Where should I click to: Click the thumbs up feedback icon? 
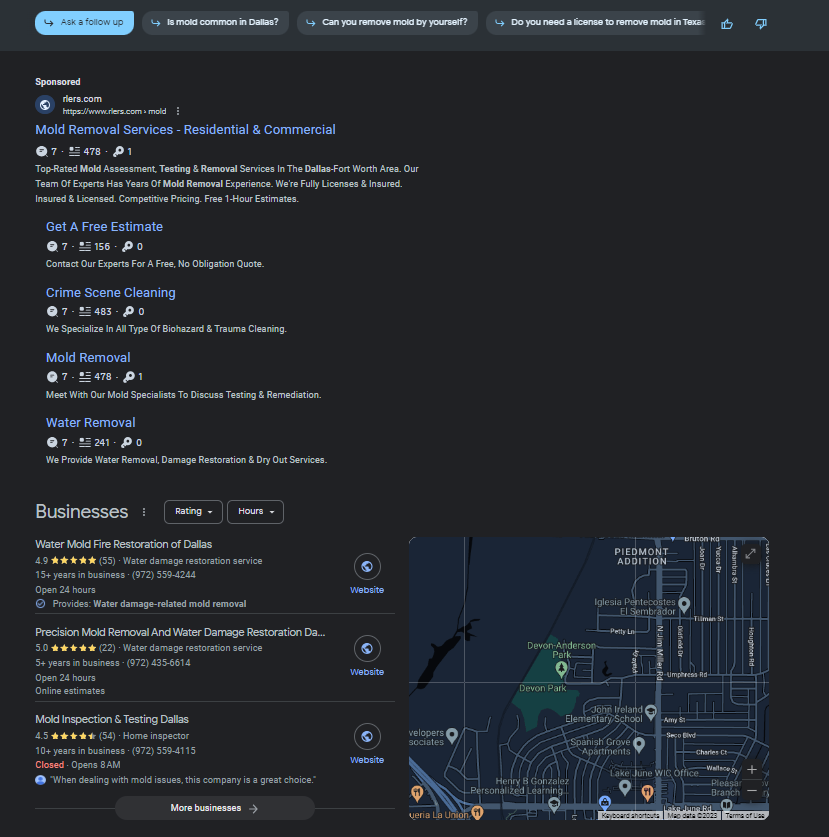tap(727, 23)
